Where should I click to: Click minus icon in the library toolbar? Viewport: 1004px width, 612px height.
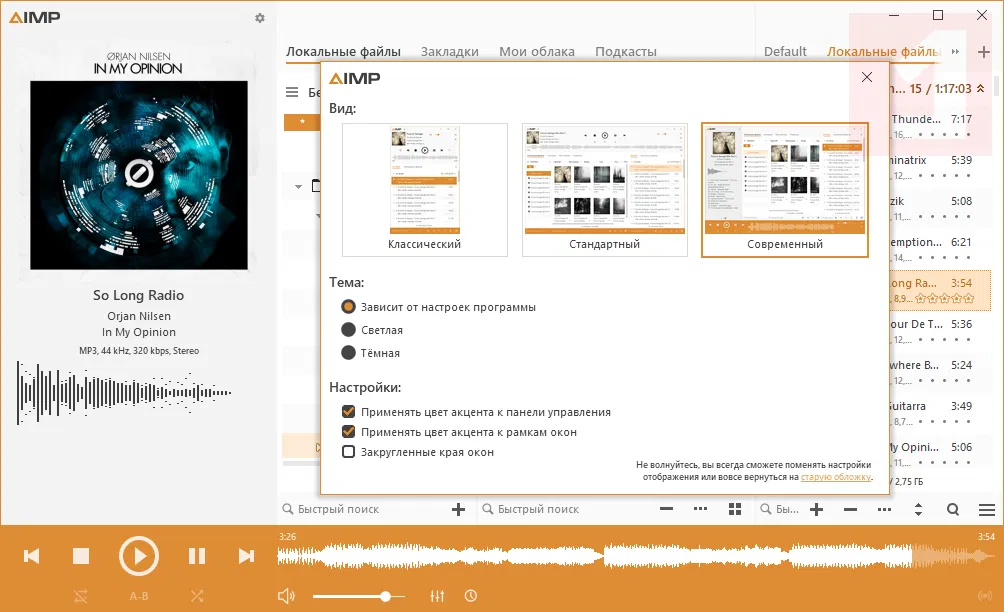[x=667, y=509]
